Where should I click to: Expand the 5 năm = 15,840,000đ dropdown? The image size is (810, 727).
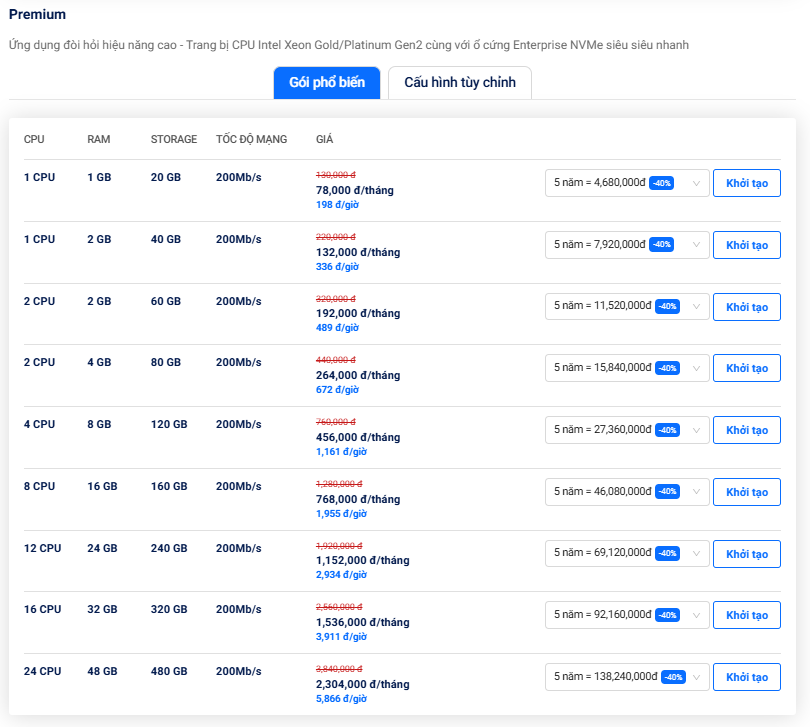click(627, 368)
